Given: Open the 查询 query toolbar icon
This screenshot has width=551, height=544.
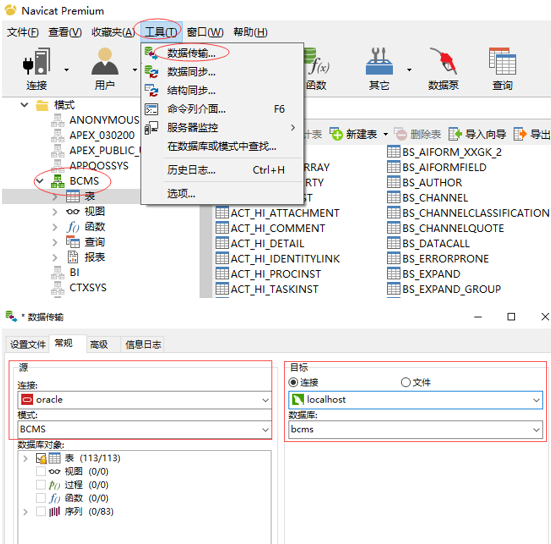Looking at the screenshot, I should point(502,61).
